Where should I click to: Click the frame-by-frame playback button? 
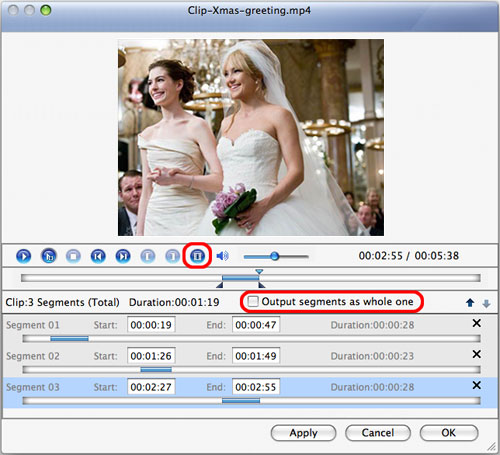[x=49, y=256]
